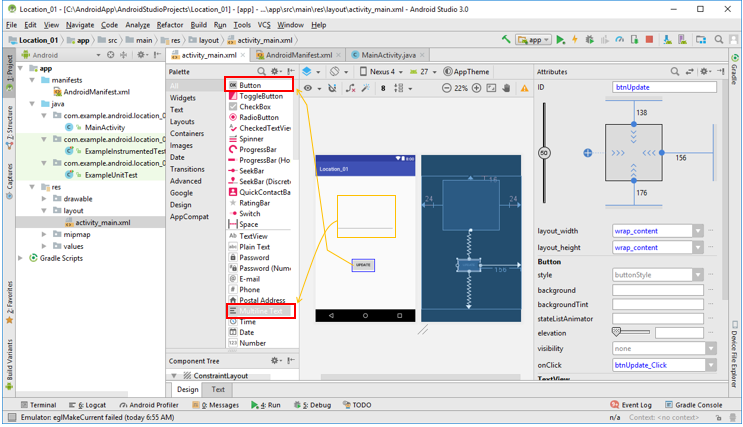Click Apply Changes lightning bolt icon
Screen dimensions: 743x427
[575, 40]
